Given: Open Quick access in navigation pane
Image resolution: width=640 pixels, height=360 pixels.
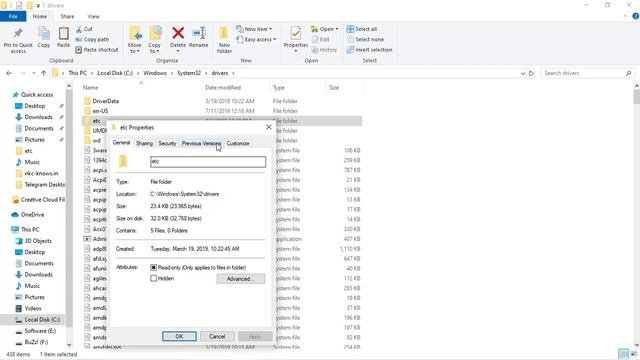Looking at the screenshot, I should point(37,94).
